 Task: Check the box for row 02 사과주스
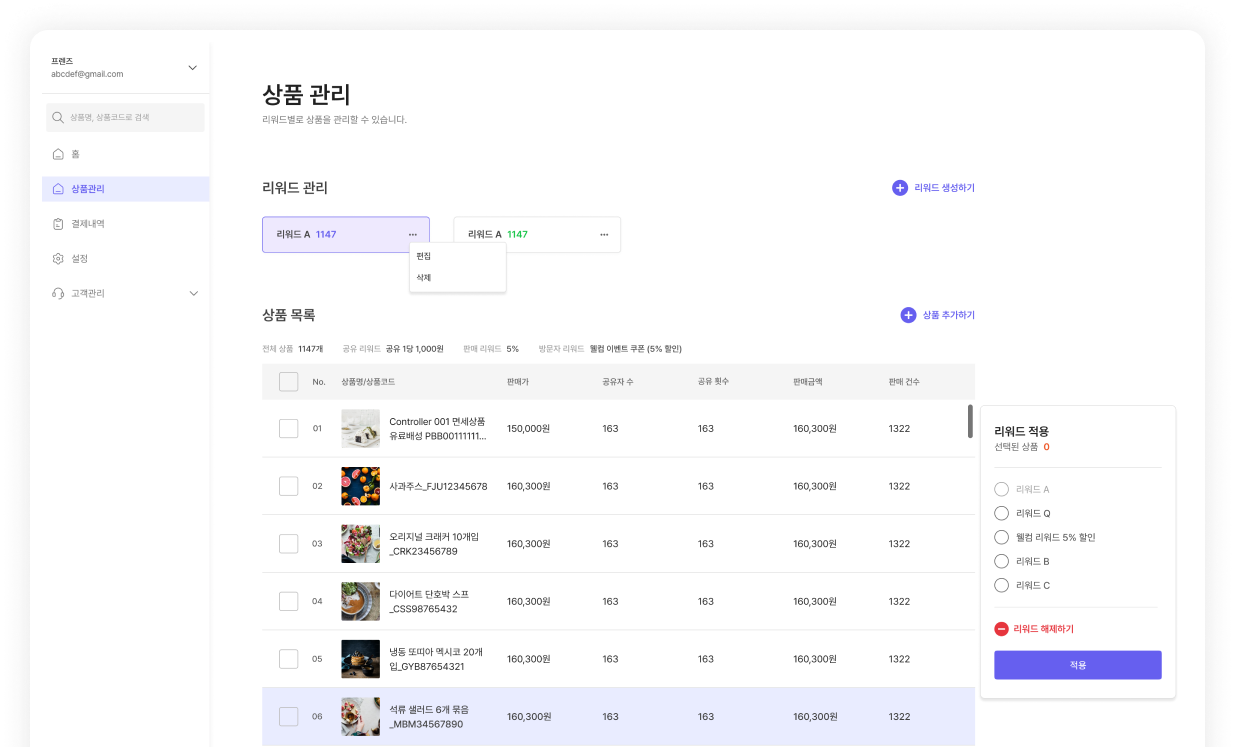coord(289,486)
